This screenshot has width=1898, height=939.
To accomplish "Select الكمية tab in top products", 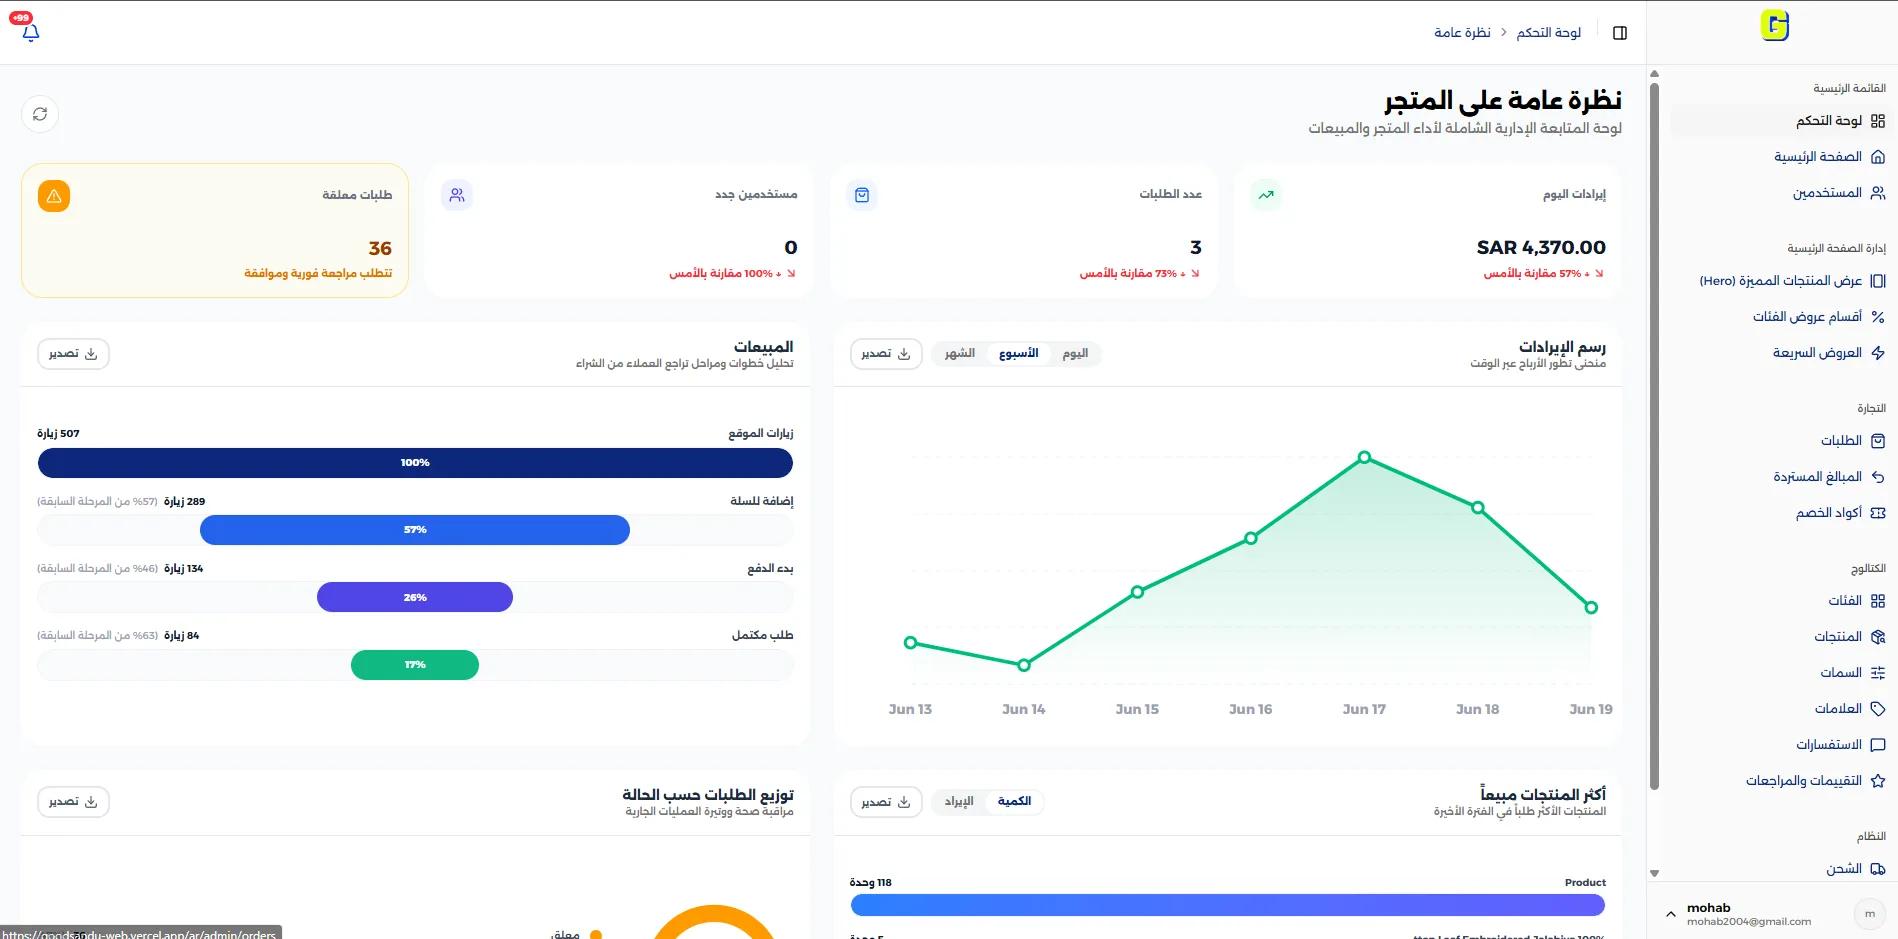I will coord(1014,802).
